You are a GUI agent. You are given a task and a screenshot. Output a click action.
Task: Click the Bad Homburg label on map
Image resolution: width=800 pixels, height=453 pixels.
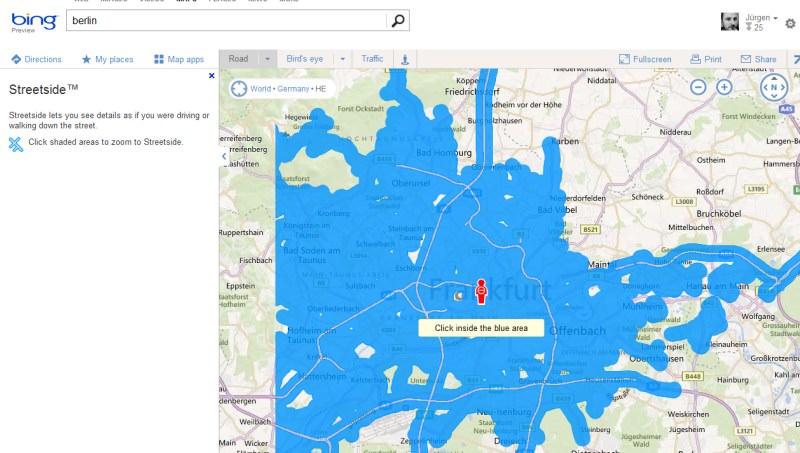(444, 153)
